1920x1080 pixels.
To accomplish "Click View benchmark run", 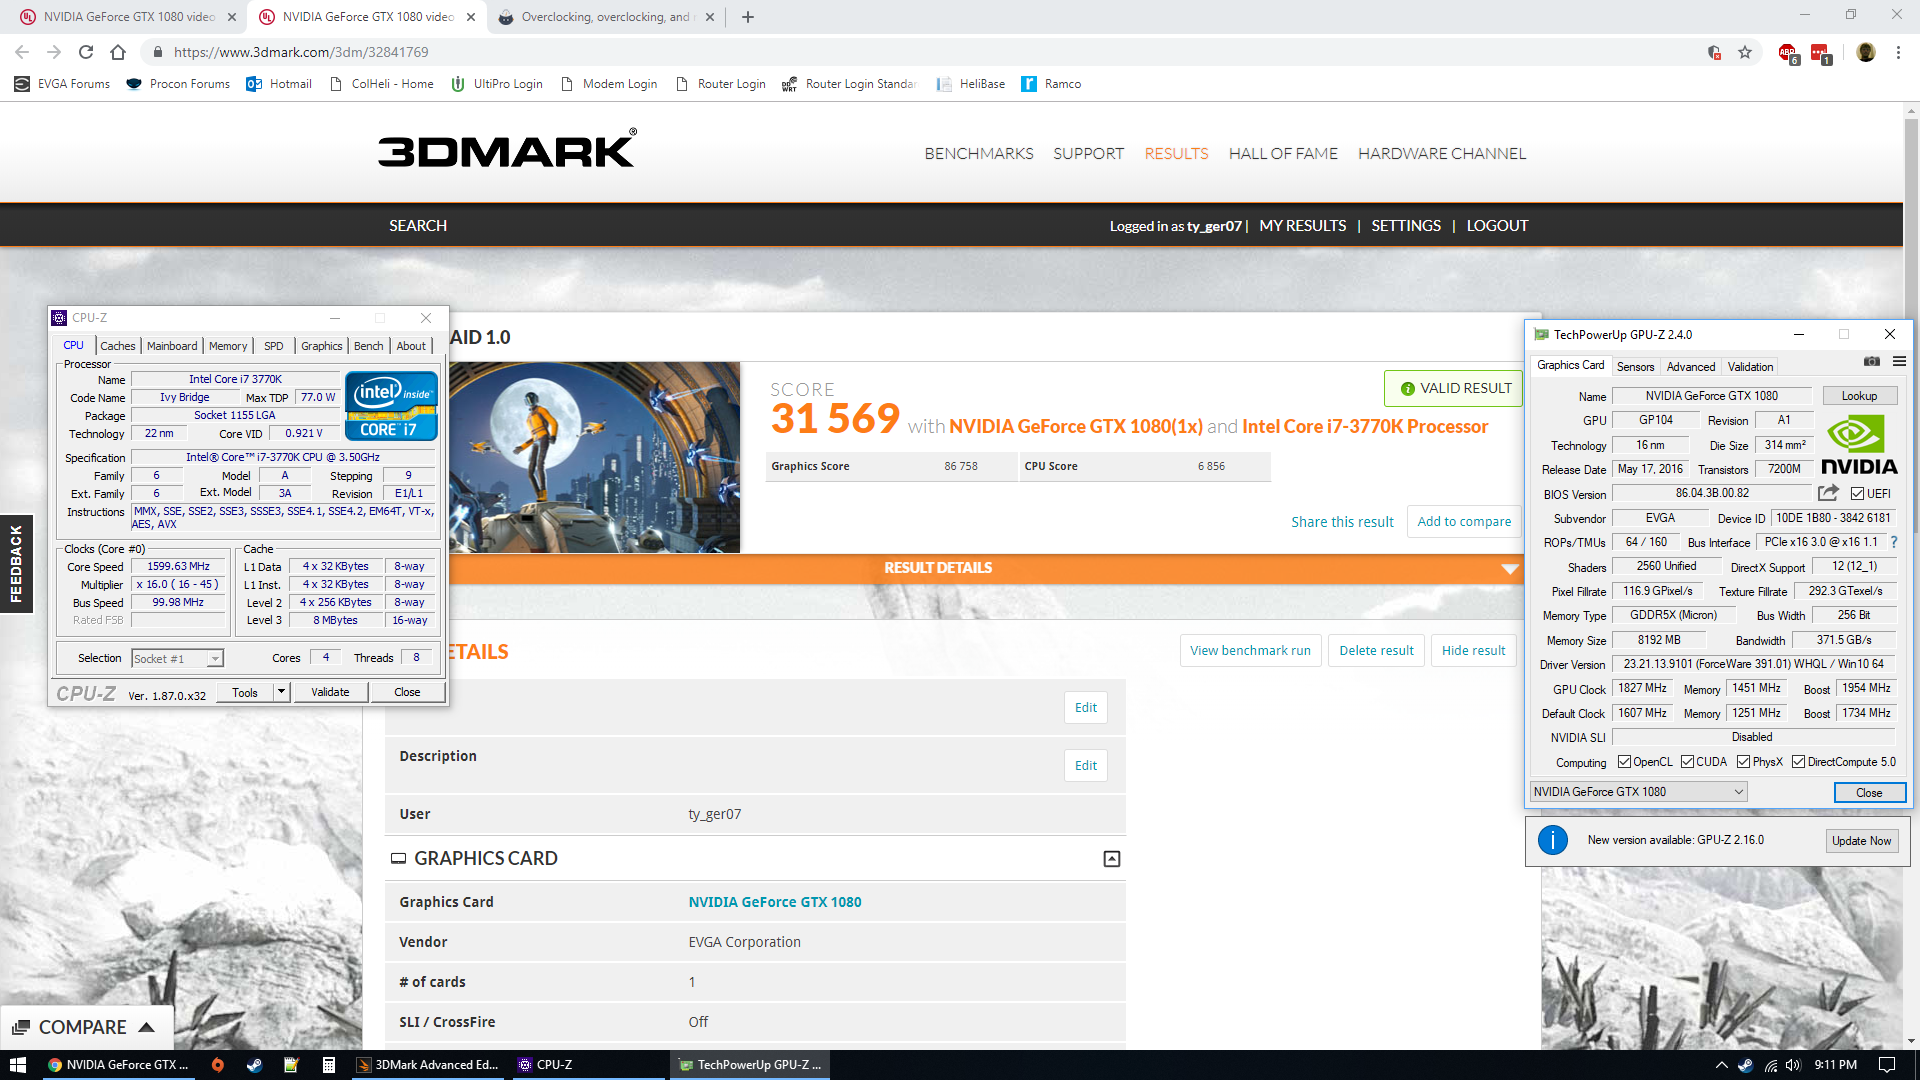I will [x=1250, y=651].
